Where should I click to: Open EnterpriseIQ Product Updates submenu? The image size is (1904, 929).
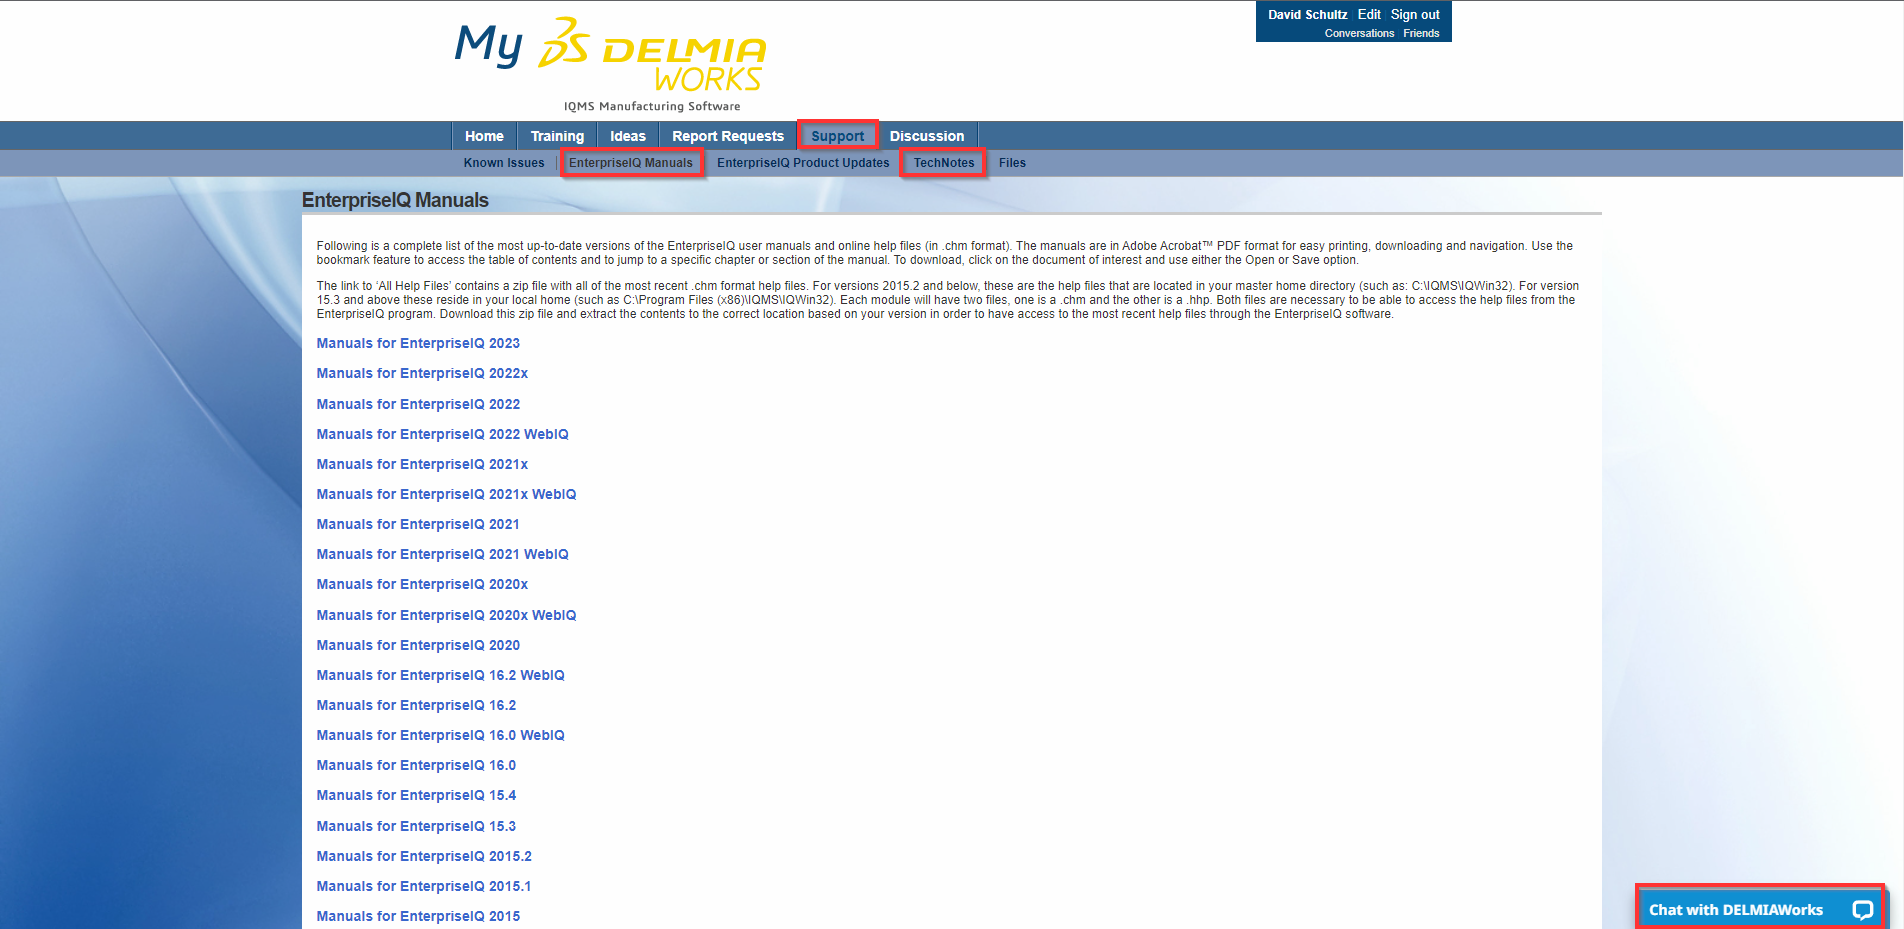coord(803,163)
